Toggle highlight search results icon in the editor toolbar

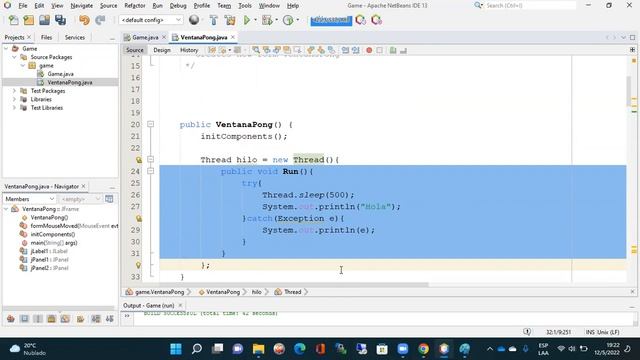(287, 50)
